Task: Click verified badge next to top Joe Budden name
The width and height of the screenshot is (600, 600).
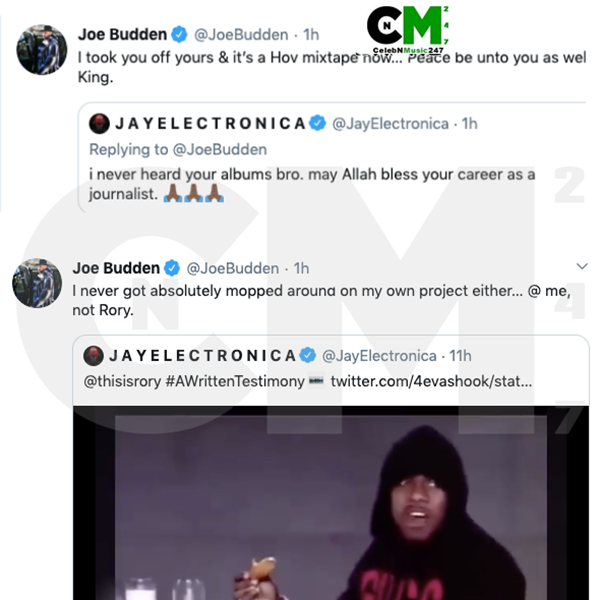Action: click(x=179, y=34)
